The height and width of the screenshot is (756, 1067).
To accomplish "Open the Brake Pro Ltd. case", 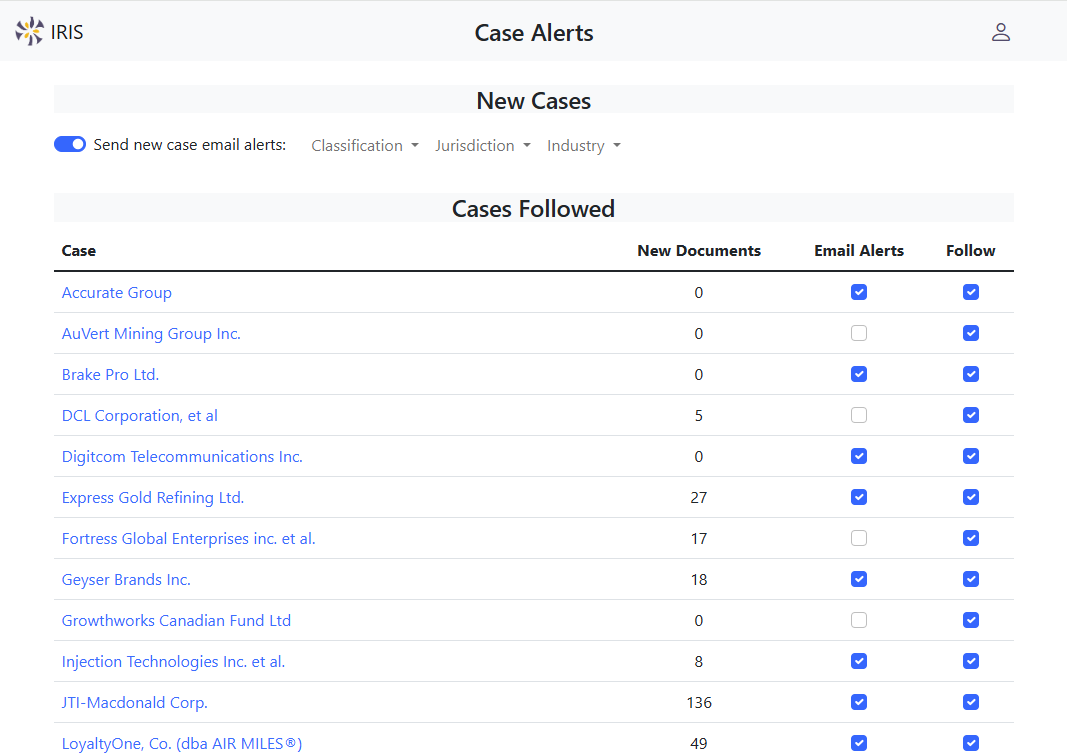I will pyautogui.click(x=110, y=374).
